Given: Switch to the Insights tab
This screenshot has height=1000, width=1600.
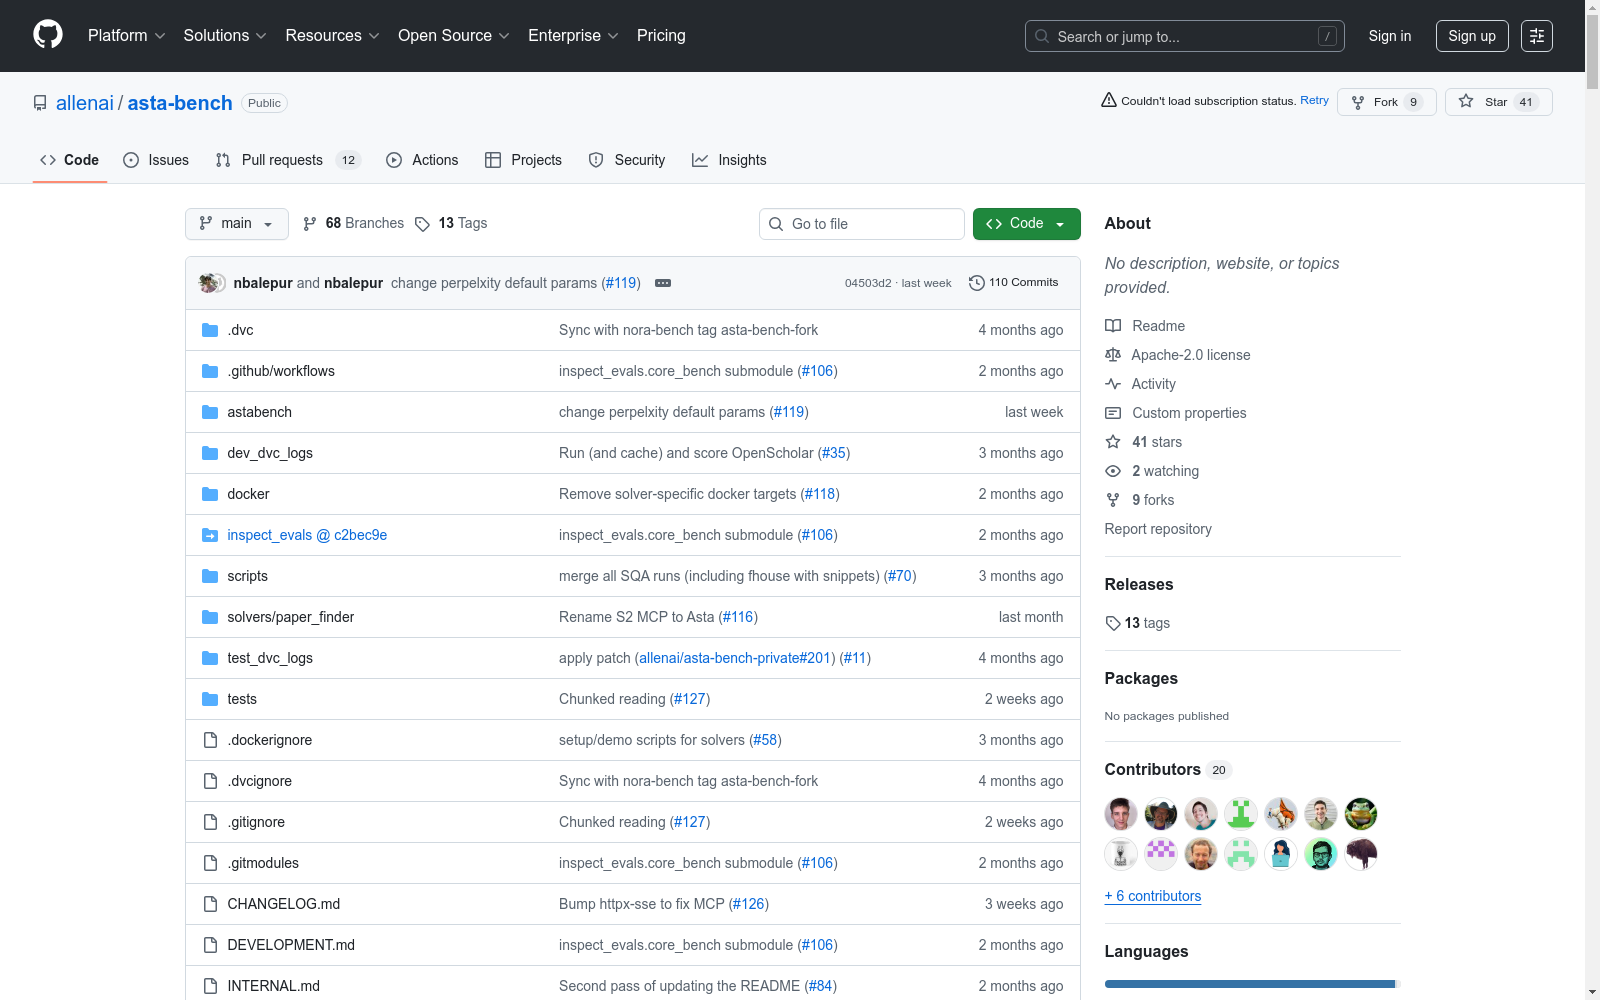Looking at the screenshot, I should tap(729, 160).
